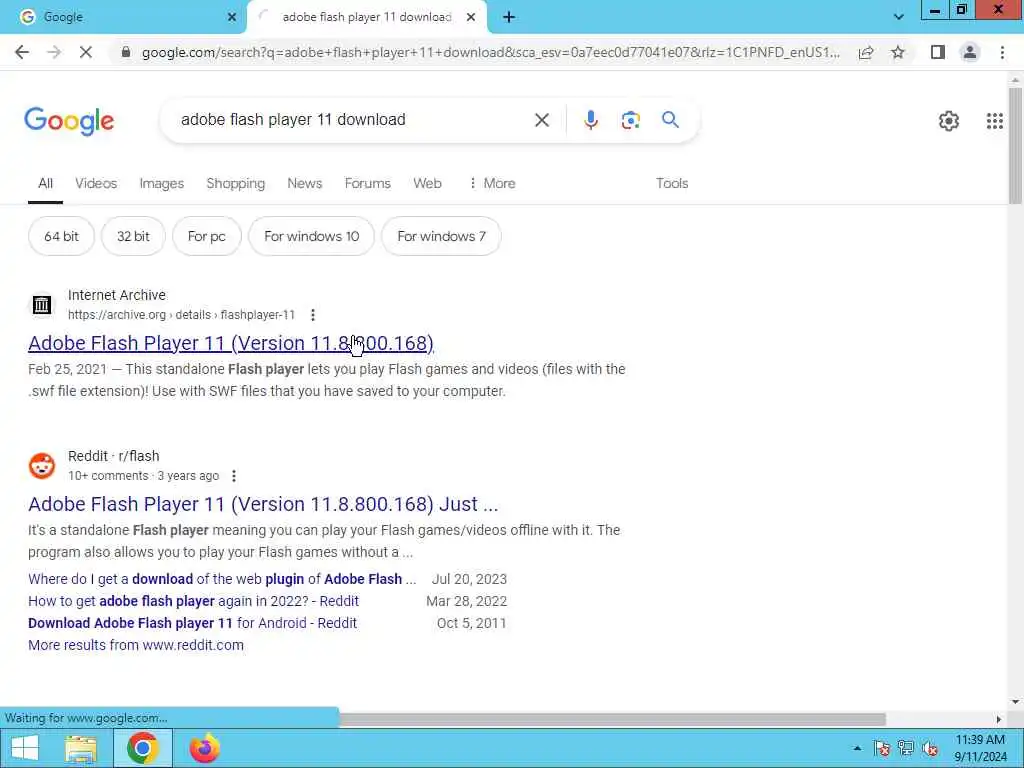Submit search with magnifier icon
Viewport: 1024px width, 768px height.
[x=670, y=120]
